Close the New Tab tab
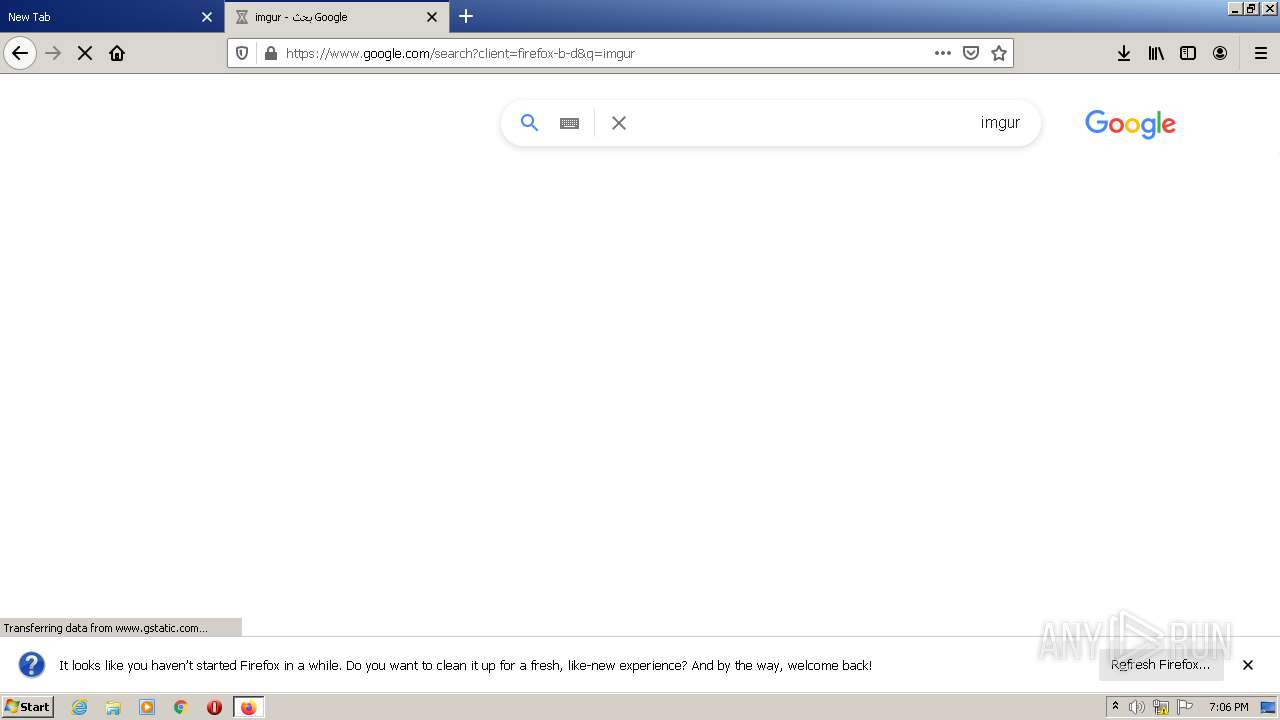 207,17
